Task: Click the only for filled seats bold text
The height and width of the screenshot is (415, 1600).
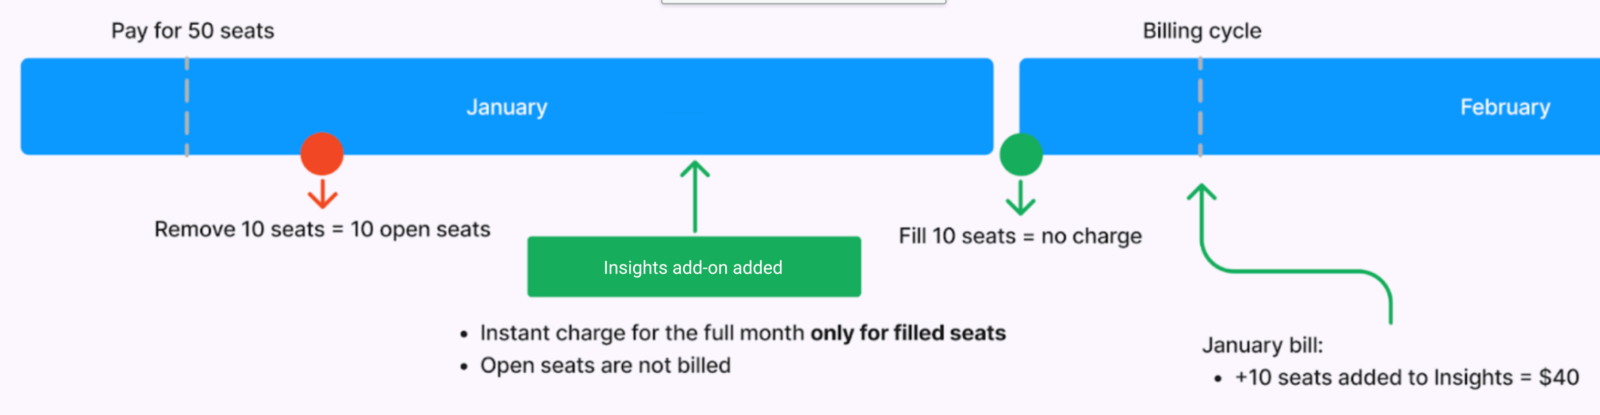Action: coord(908,333)
